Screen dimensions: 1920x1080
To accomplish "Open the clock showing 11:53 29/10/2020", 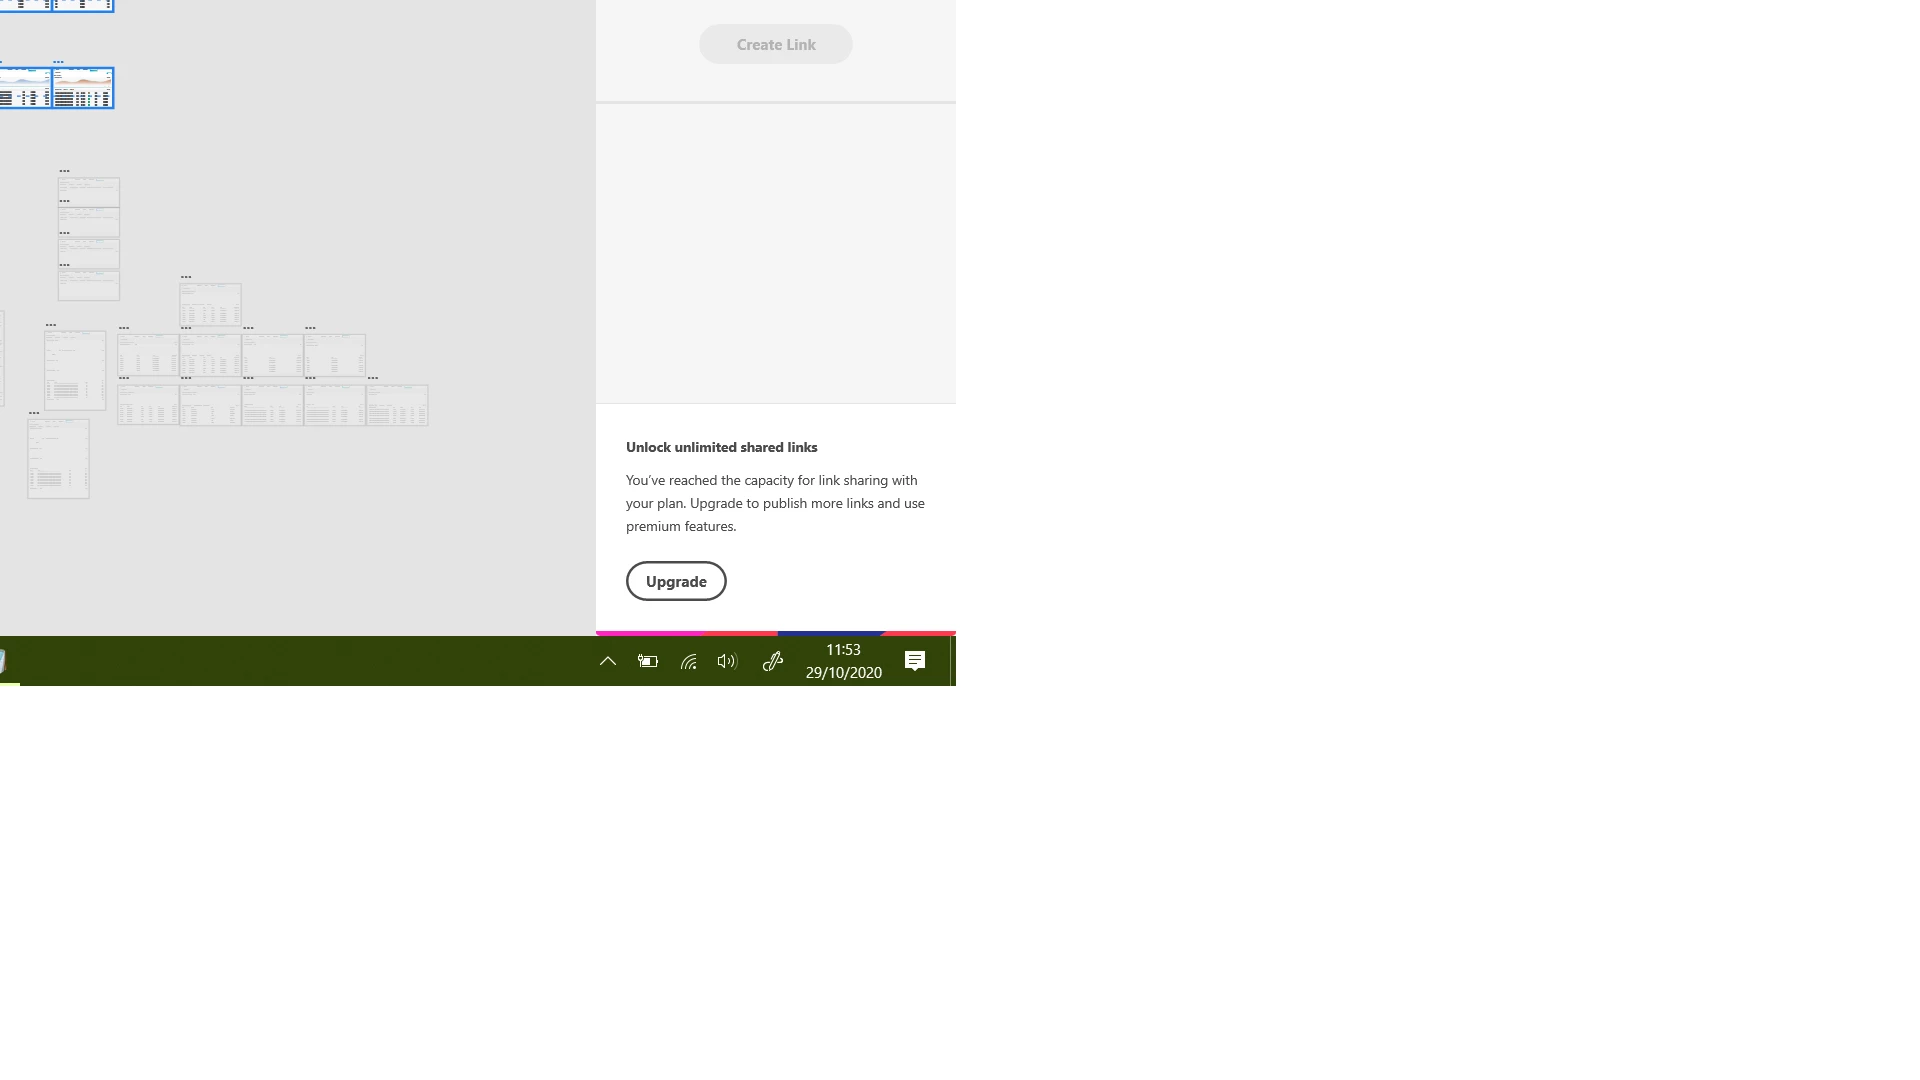I will point(843,661).
